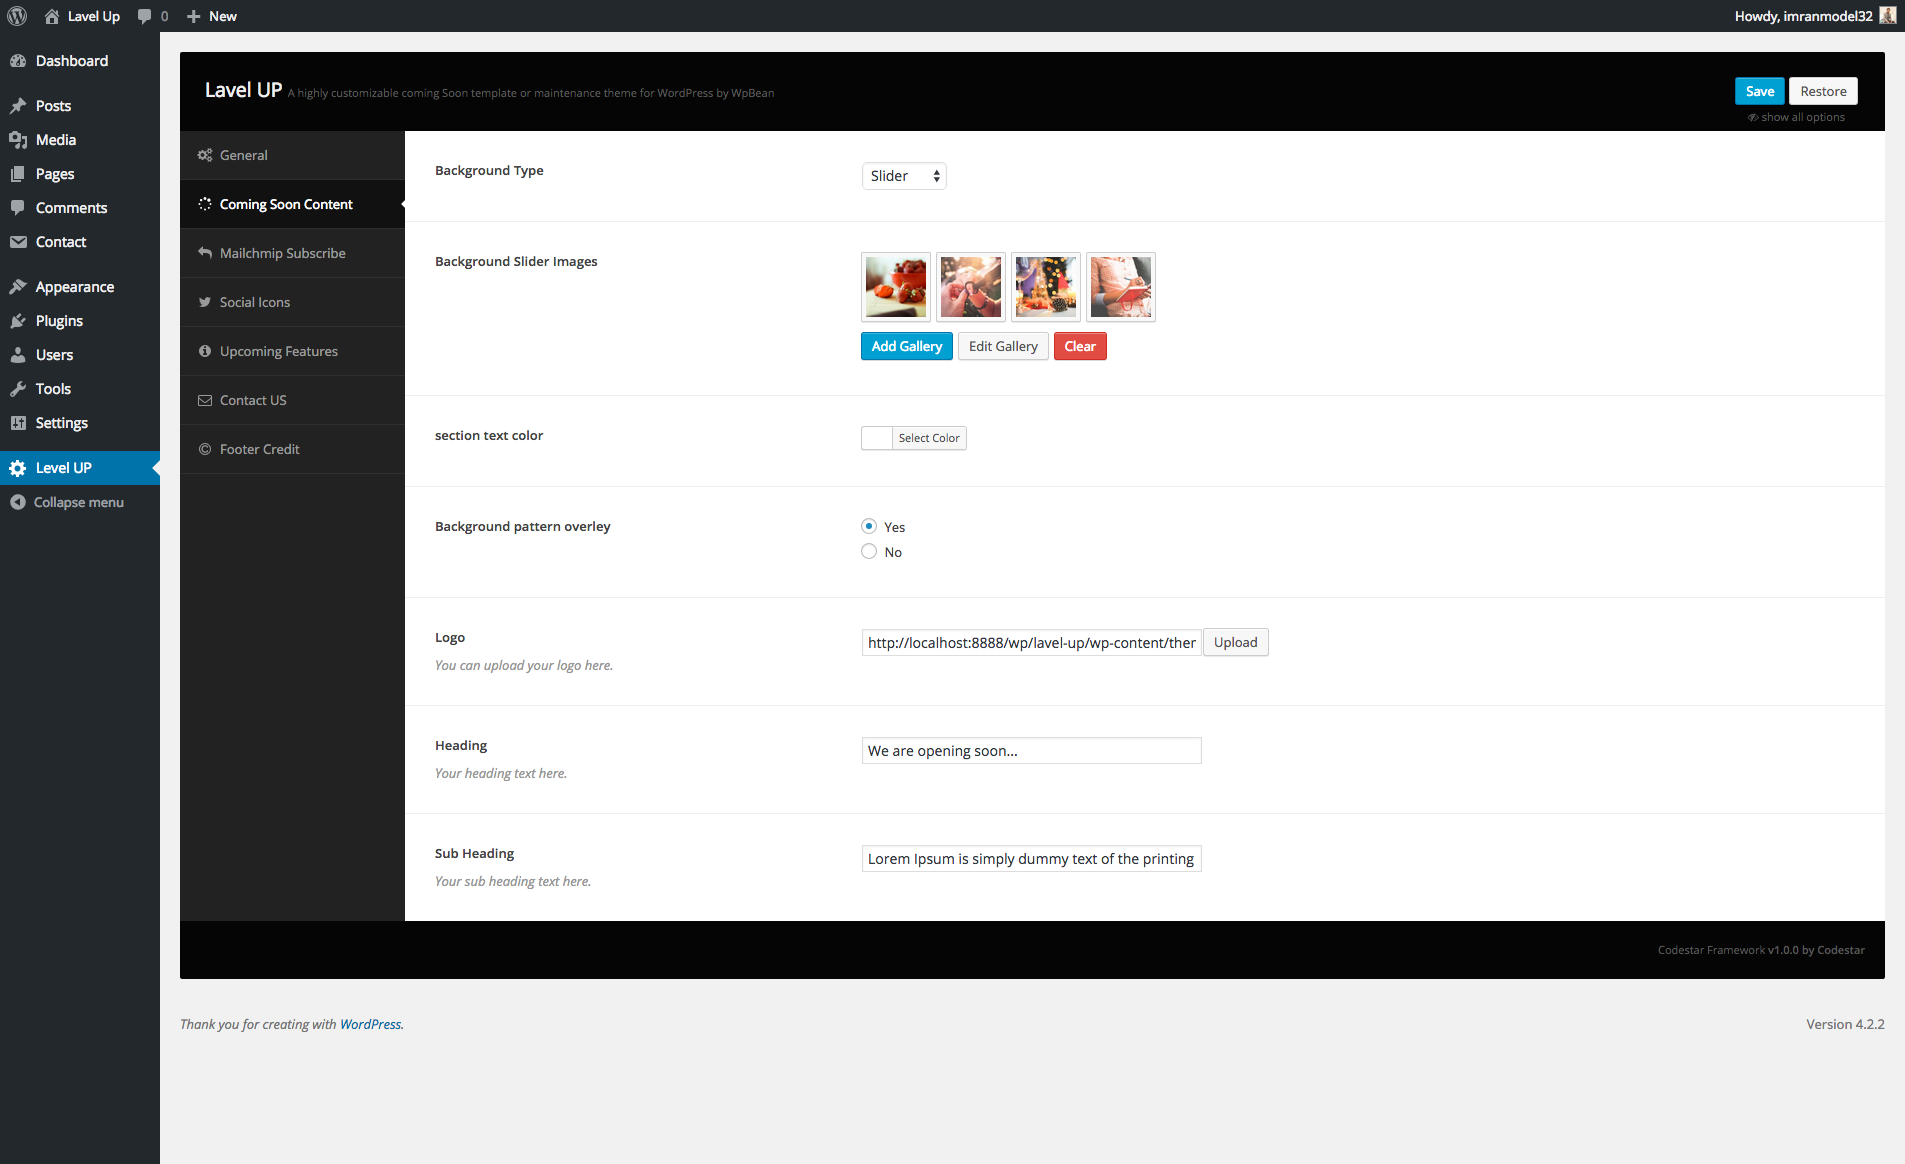Image resolution: width=1905 pixels, height=1164 pixels.
Task: Click the section text color swatch
Action: (877, 438)
